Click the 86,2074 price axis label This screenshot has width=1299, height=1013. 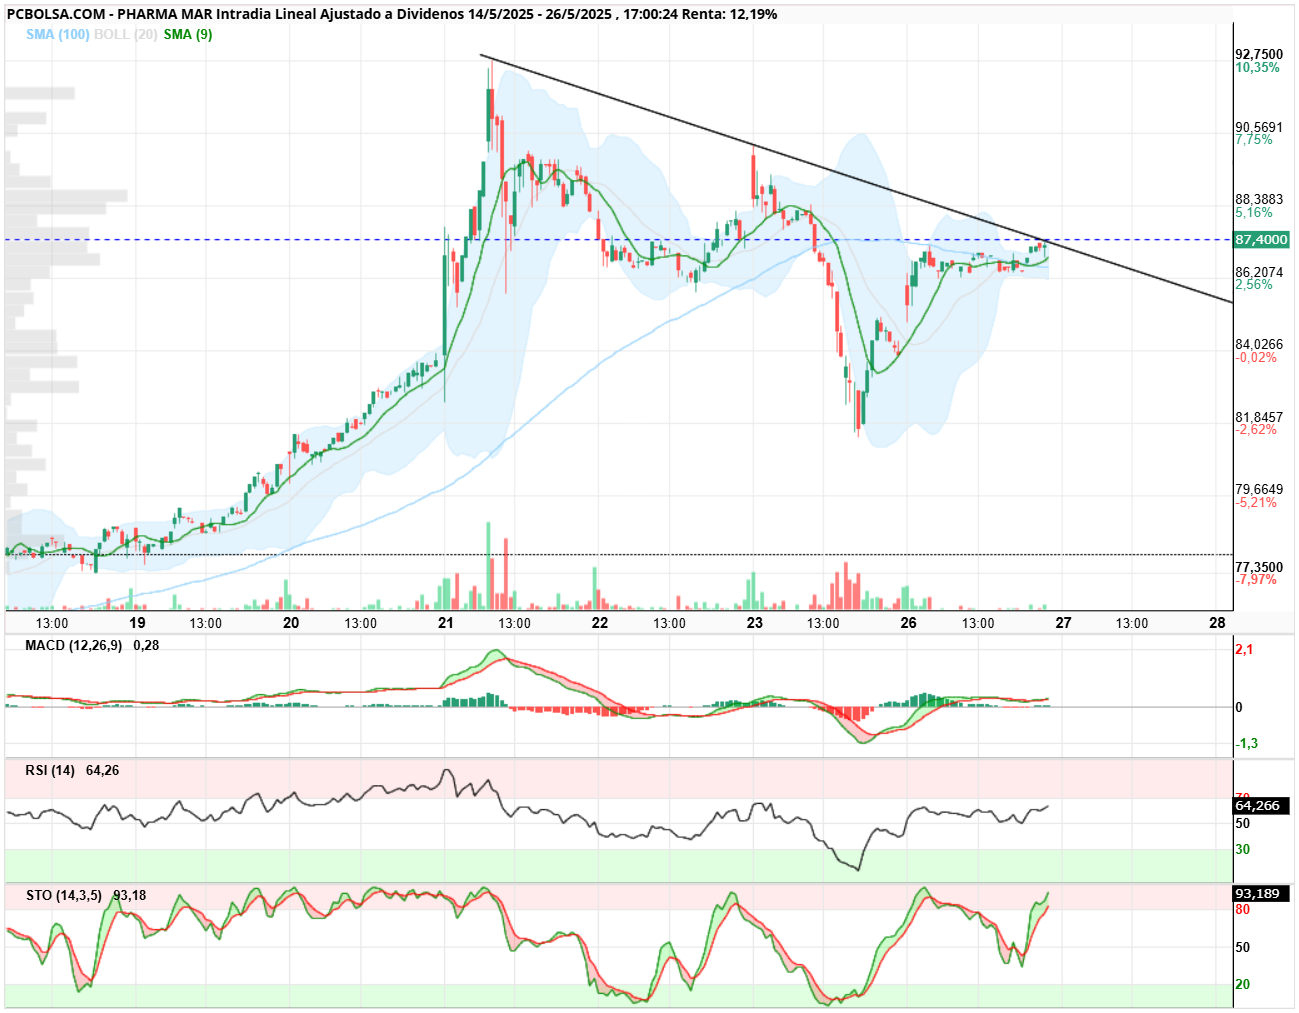pyautogui.click(x=1259, y=272)
